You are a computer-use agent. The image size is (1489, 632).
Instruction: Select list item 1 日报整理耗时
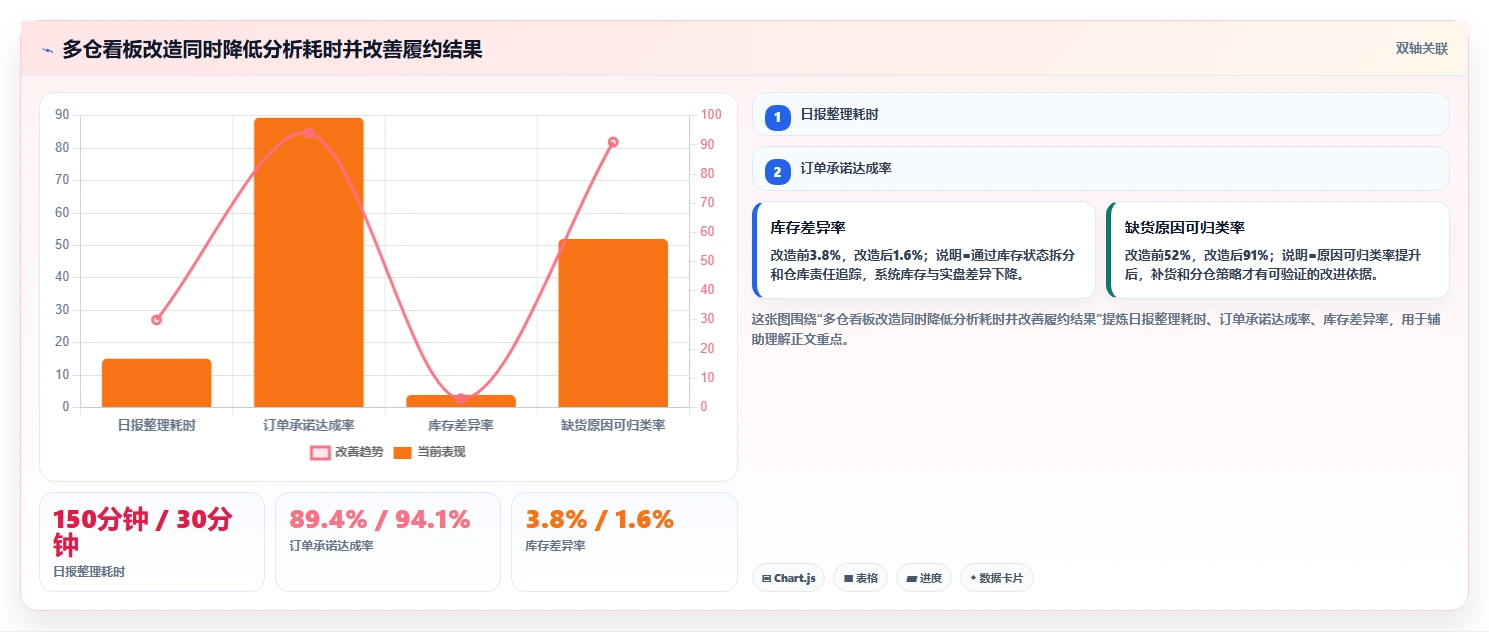click(1100, 114)
